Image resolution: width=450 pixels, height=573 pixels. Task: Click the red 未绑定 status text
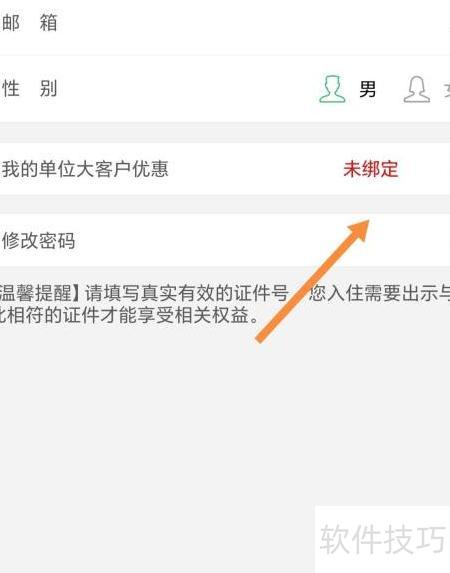click(x=371, y=169)
